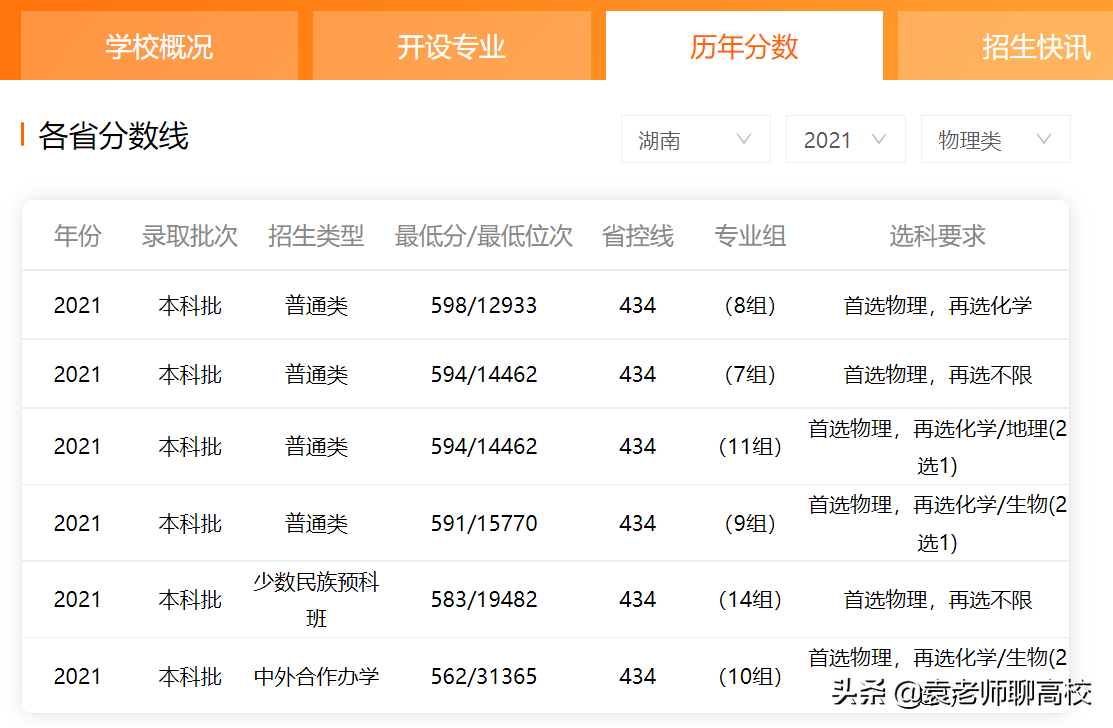Viewport: 1113px width, 728px height.
Task: Click the 最低分/最低位次 column header
Action: point(483,235)
